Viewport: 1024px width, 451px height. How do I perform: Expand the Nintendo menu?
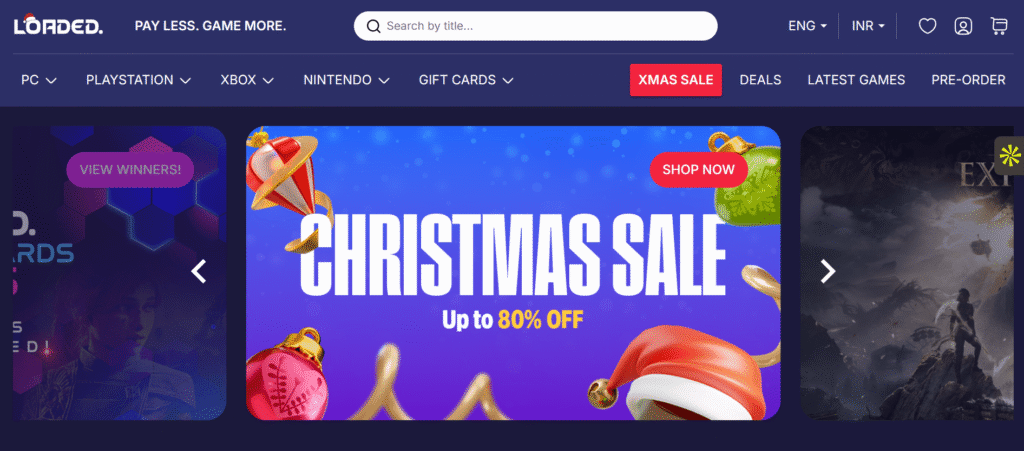[x=347, y=80]
